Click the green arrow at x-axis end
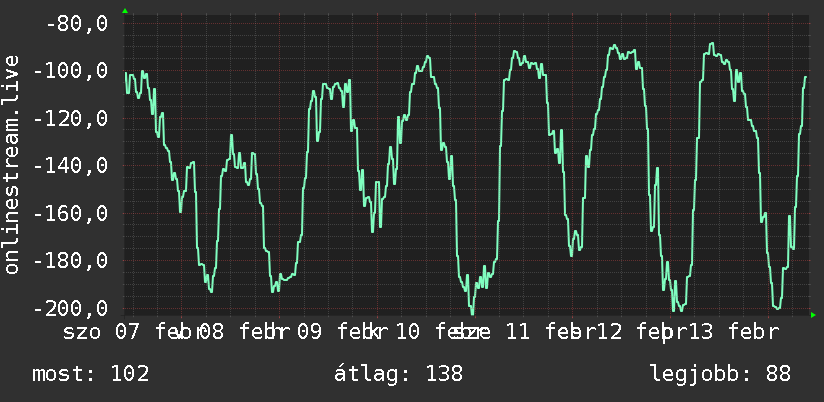 pyautogui.click(x=813, y=315)
